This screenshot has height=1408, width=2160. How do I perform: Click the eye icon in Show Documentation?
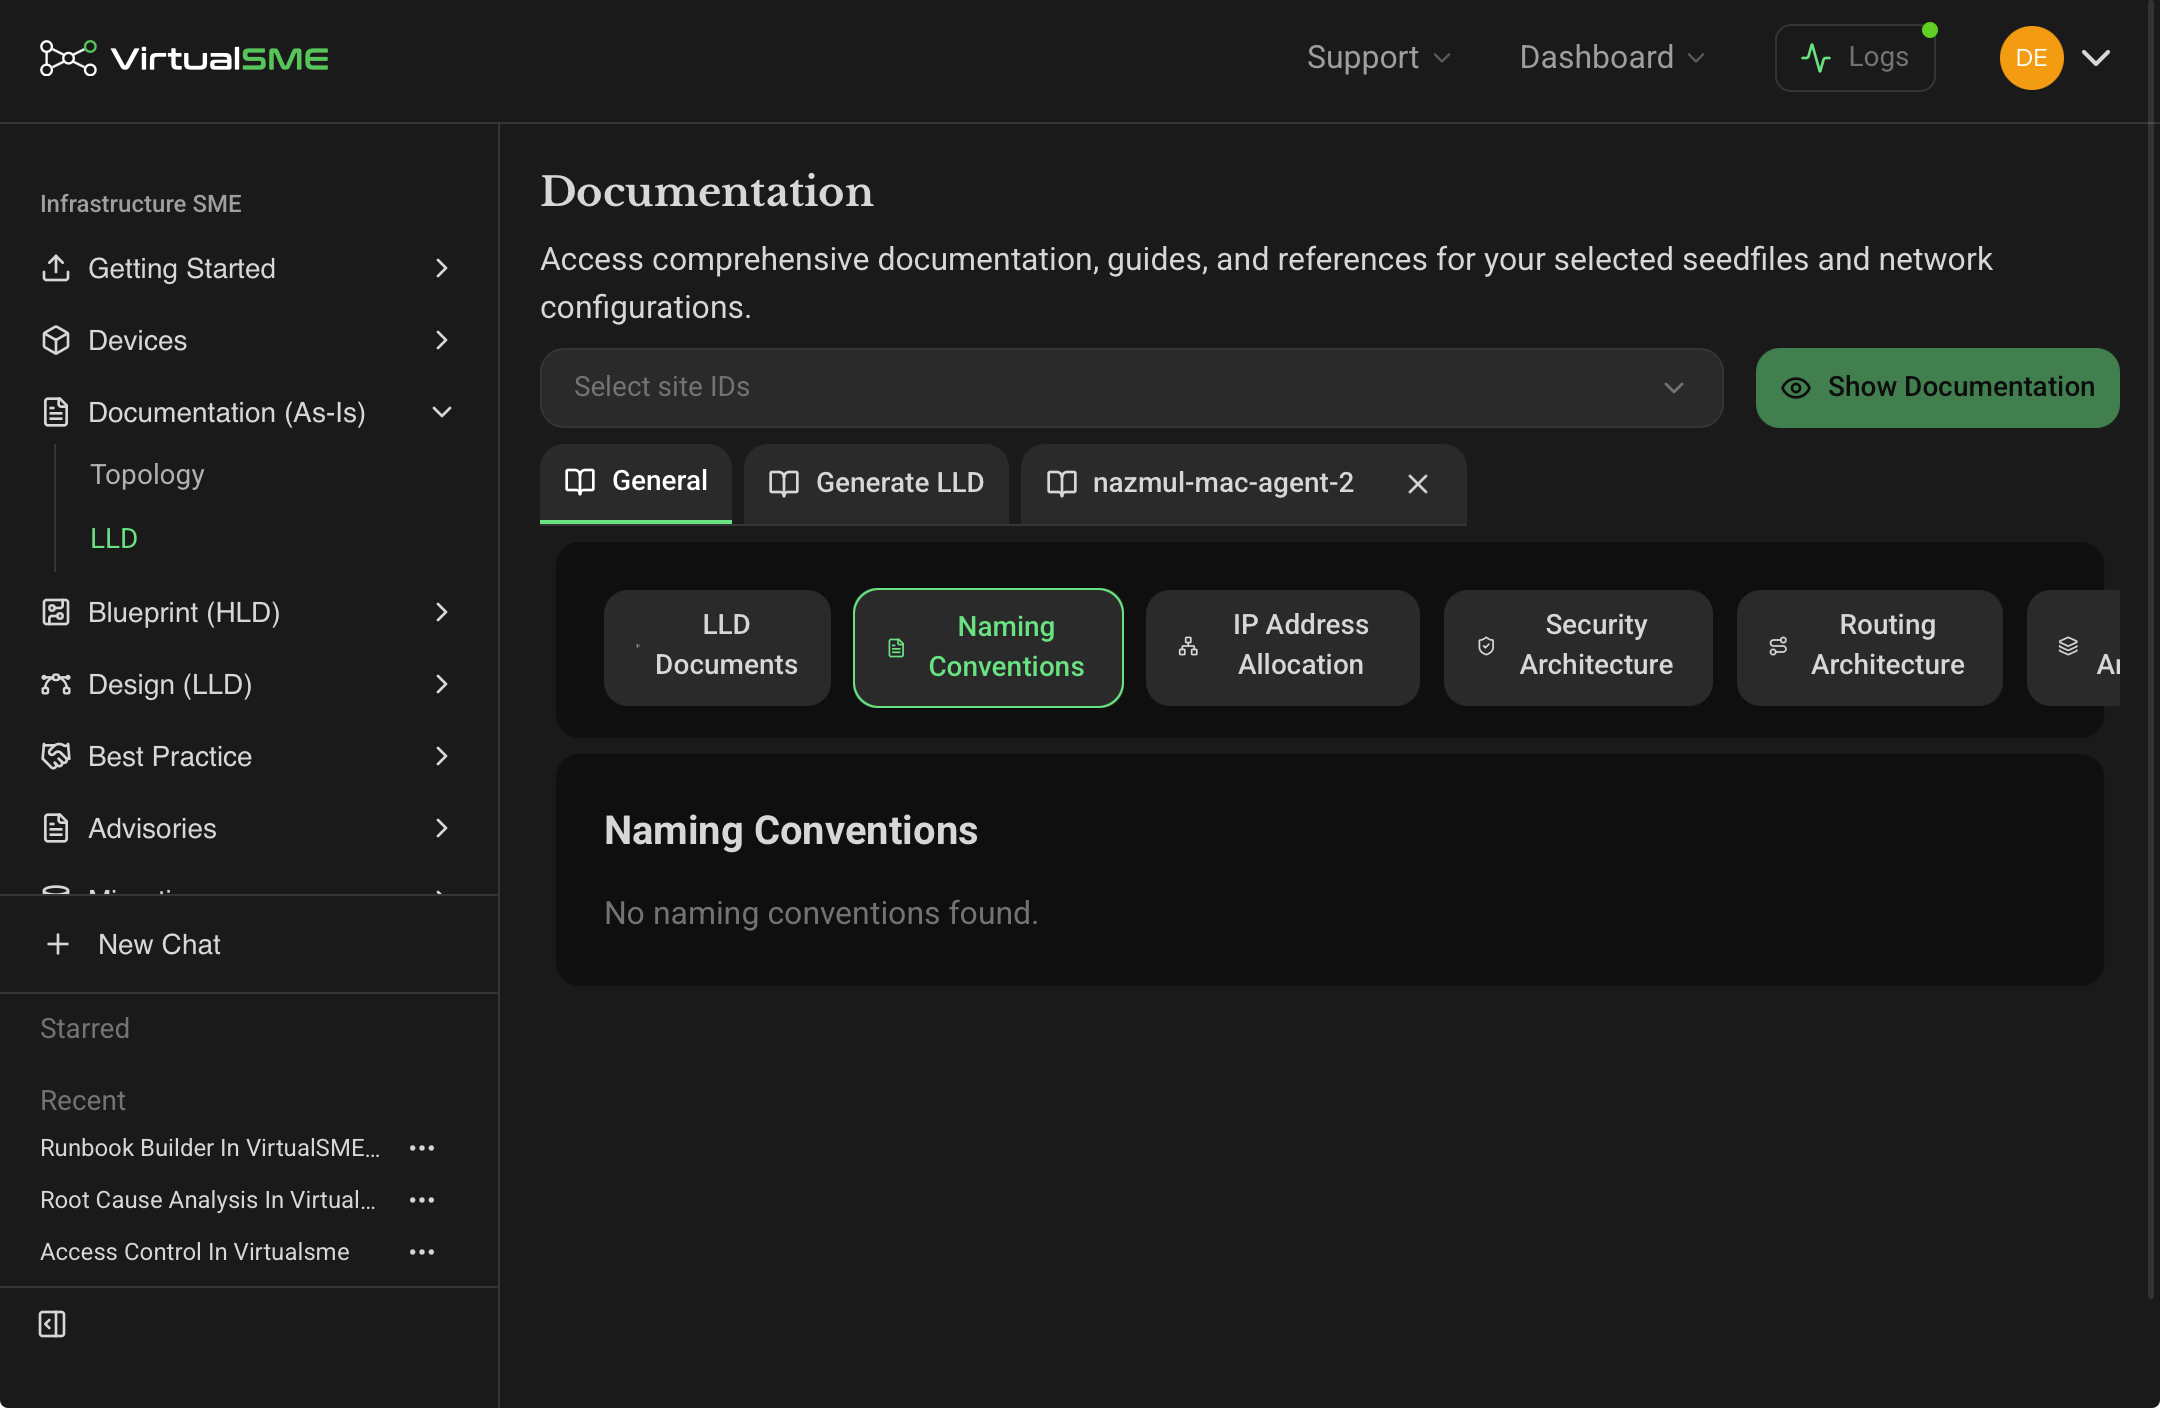pyautogui.click(x=1796, y=388)
